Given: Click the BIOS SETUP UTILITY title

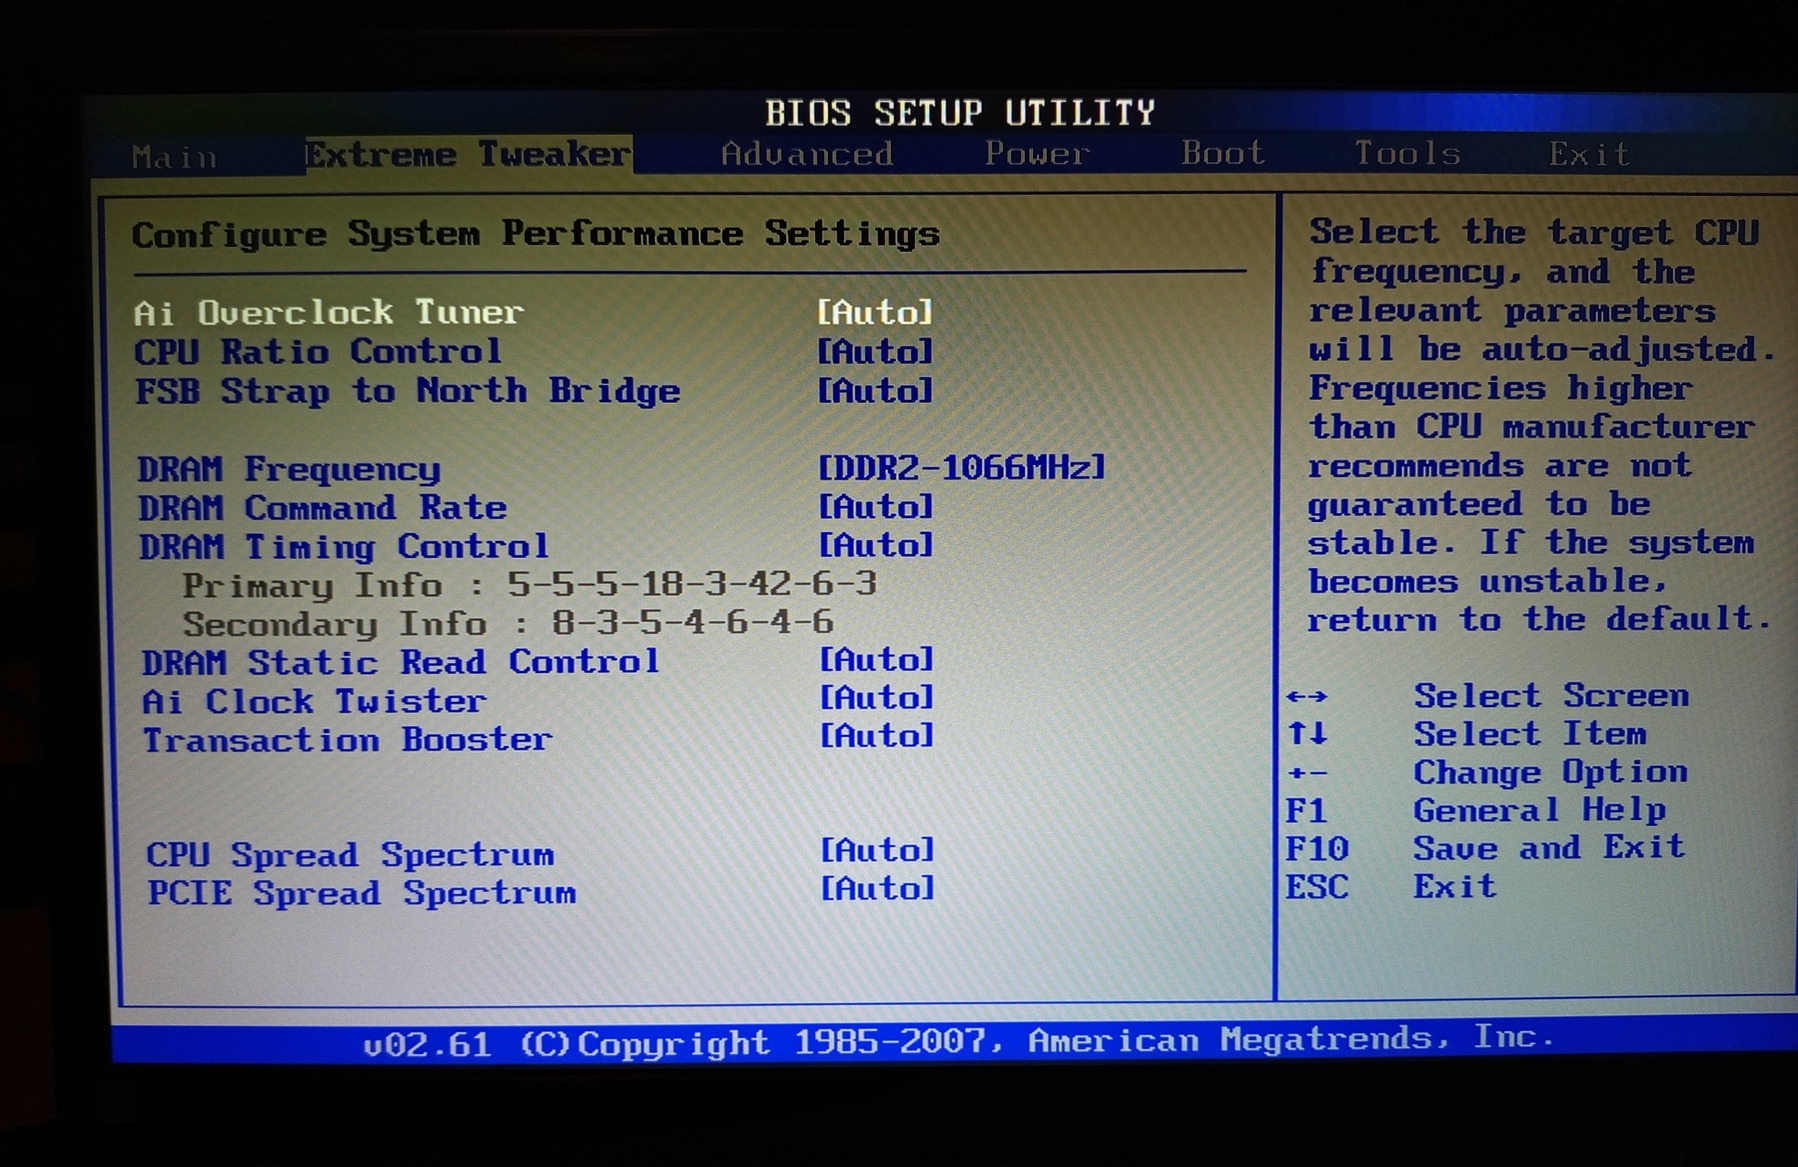Looking at the screenshot, I should [960, 112].
